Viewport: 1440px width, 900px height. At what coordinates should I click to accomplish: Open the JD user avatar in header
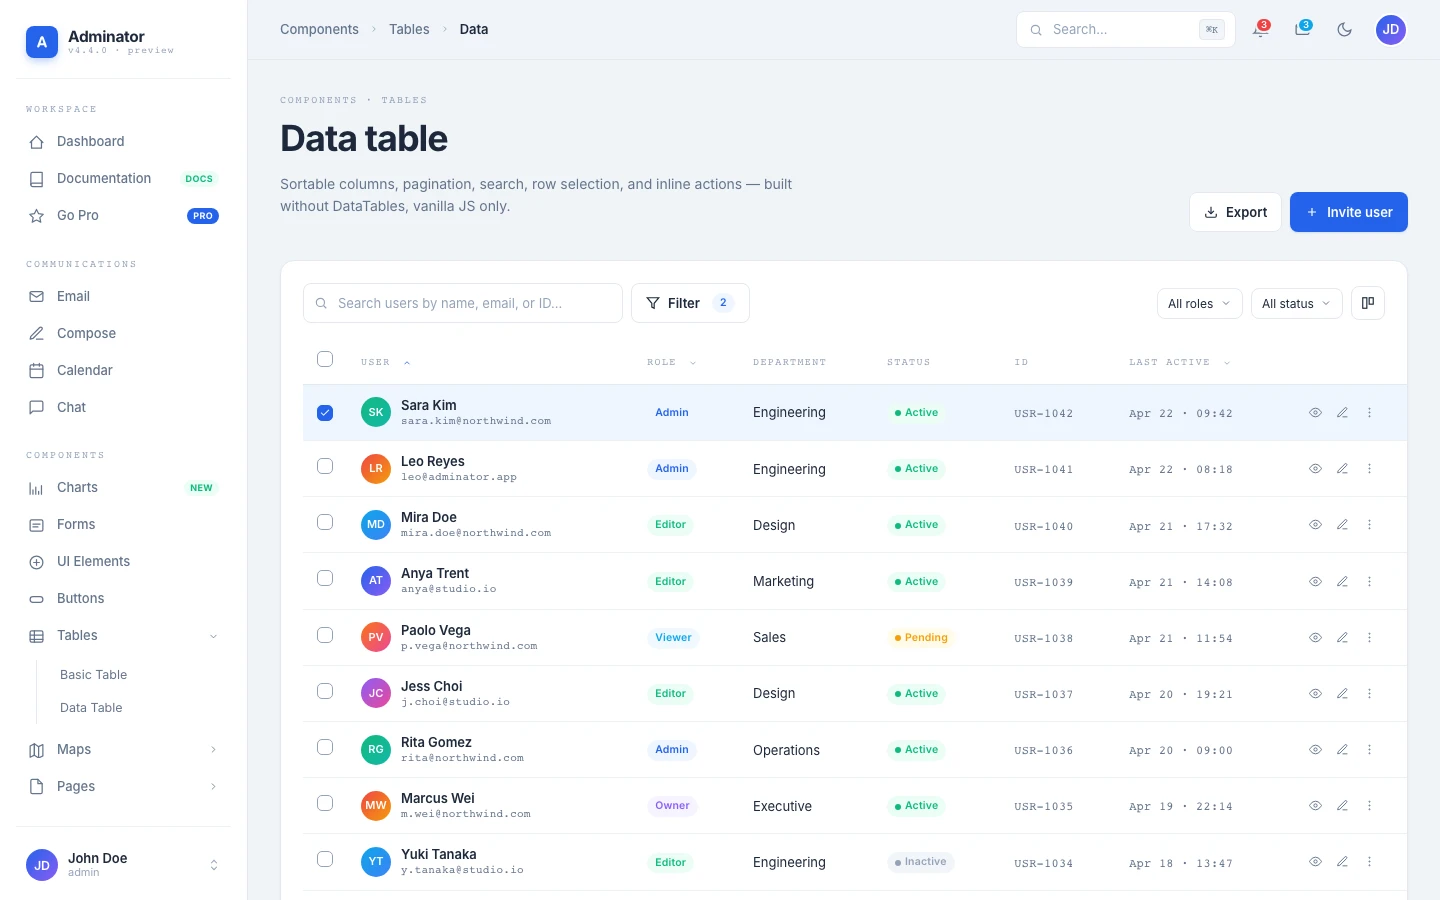(x=1391, y=30)
